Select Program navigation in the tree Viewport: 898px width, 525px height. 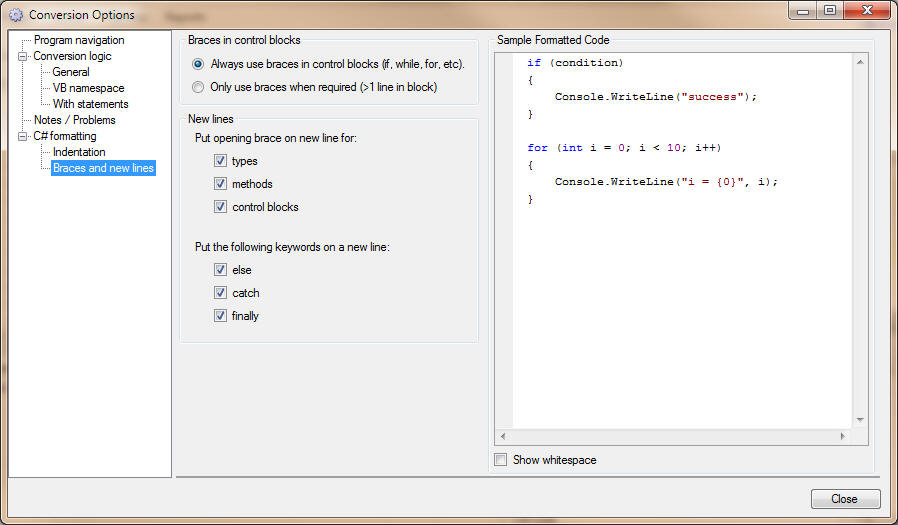tap(79, 40)
